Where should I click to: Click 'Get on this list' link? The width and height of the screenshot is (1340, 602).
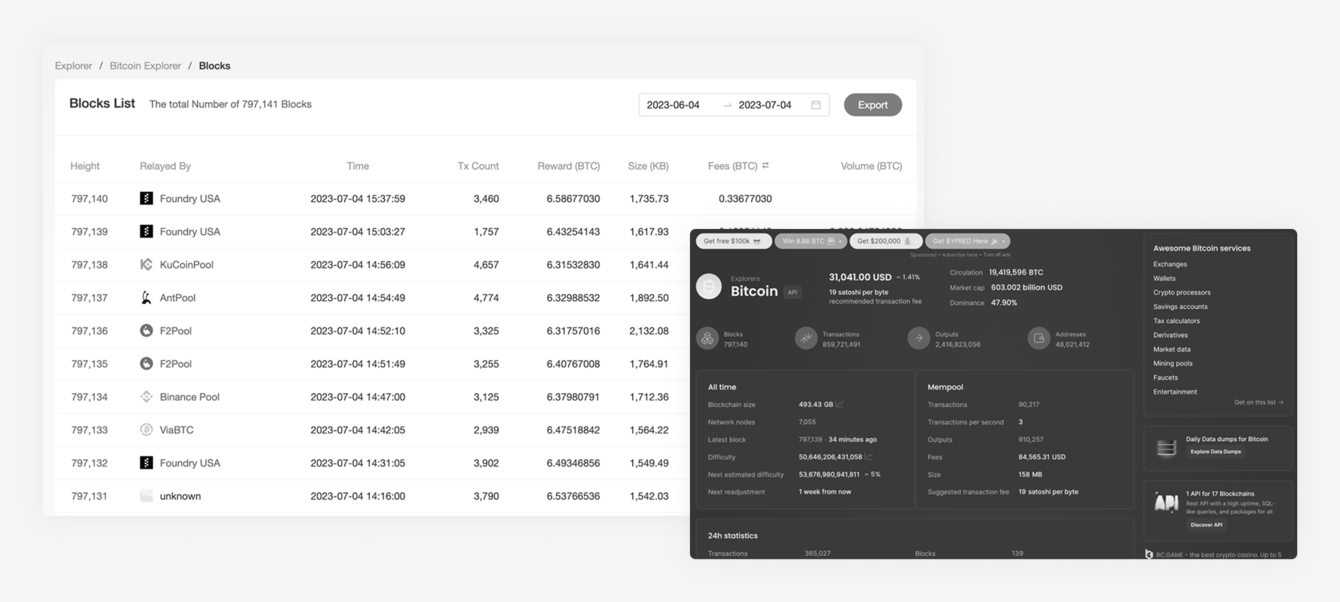click(x=1259, y=402)
